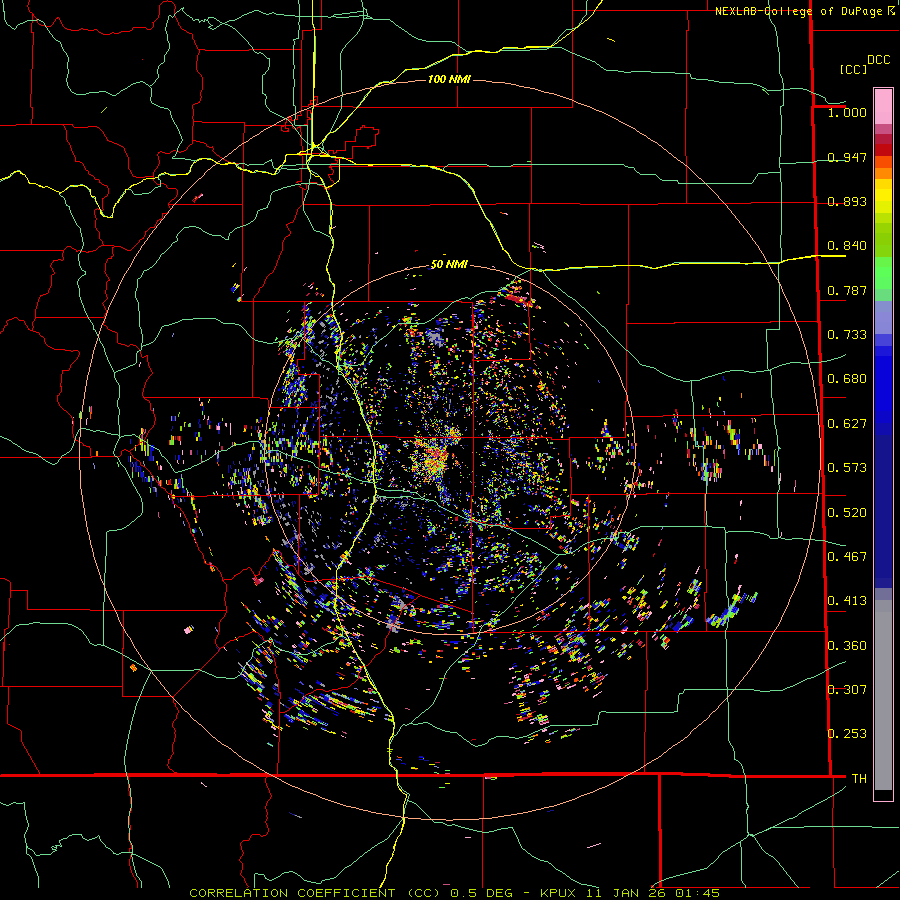This screenshot has width=900, height=900.
Task: Click the 0.467 legend label
Action: (x=847, y=557)
